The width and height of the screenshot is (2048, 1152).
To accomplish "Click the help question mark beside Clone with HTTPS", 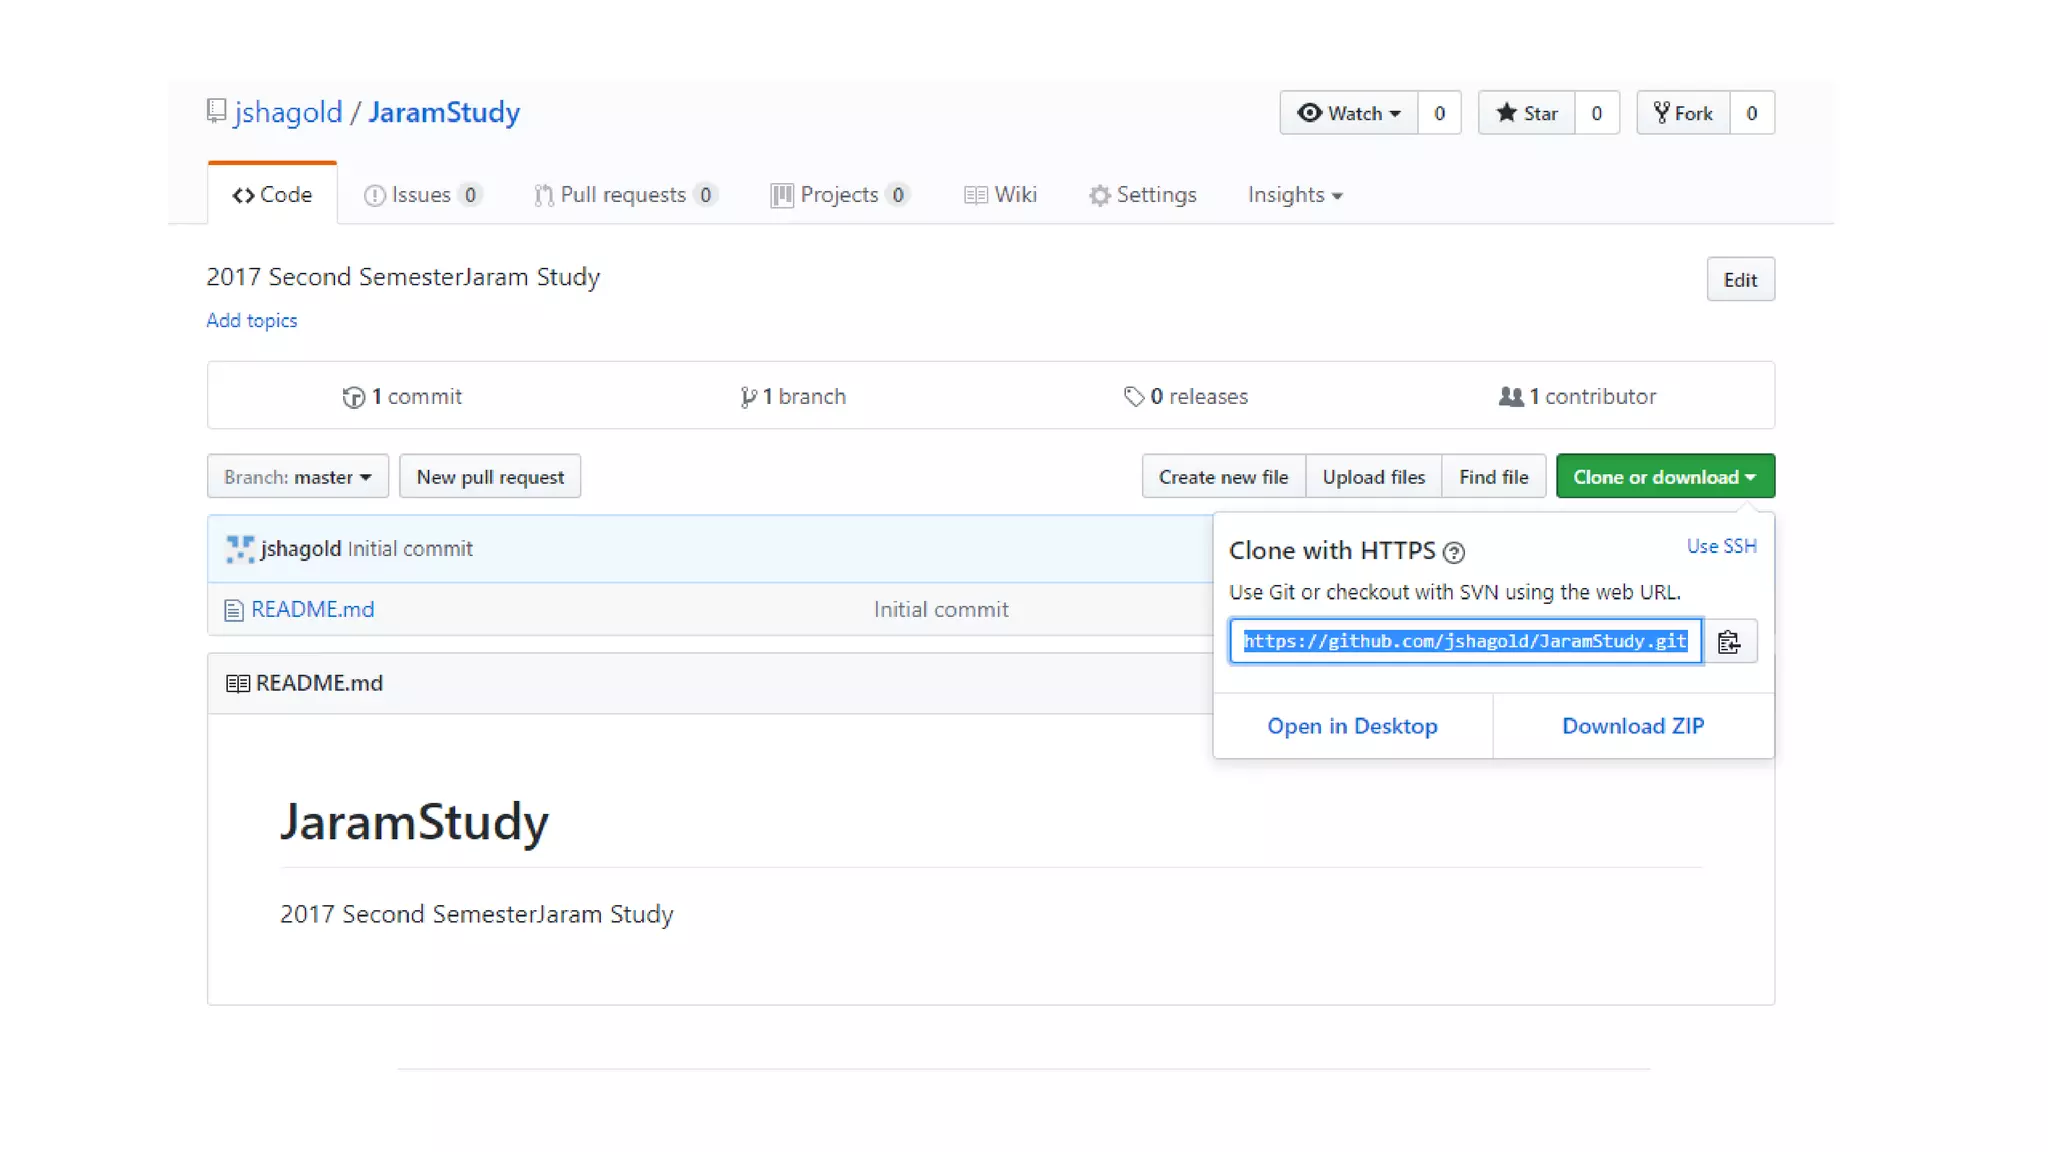I will [1454, 552].
